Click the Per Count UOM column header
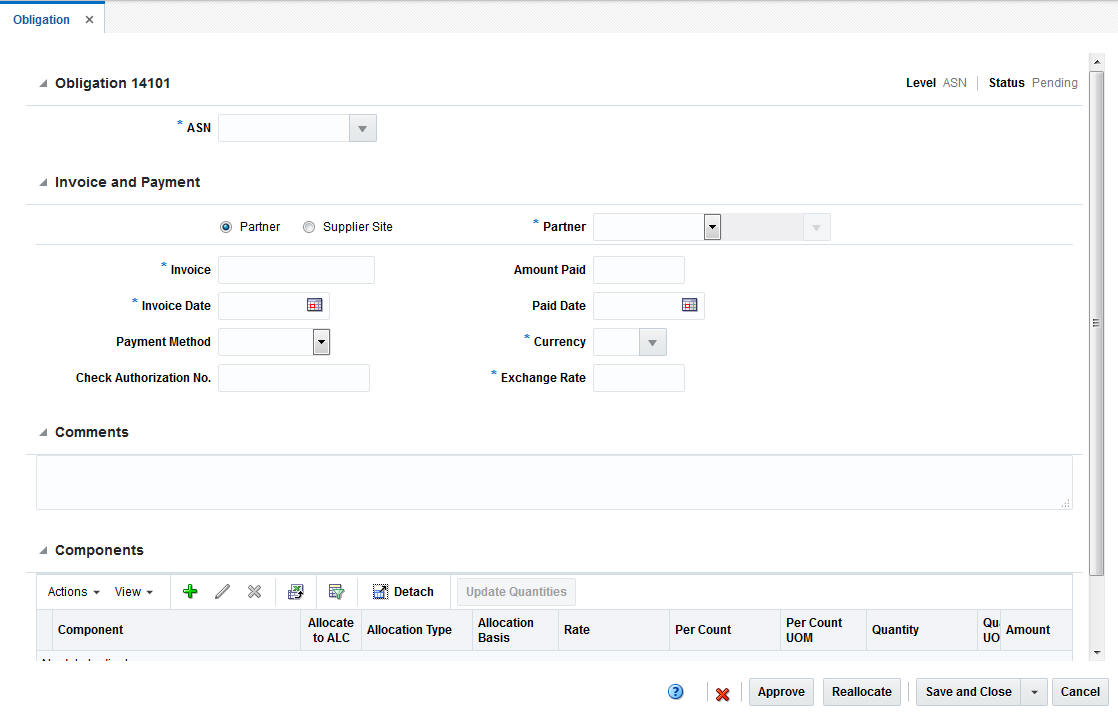 [x=824, y=630]
